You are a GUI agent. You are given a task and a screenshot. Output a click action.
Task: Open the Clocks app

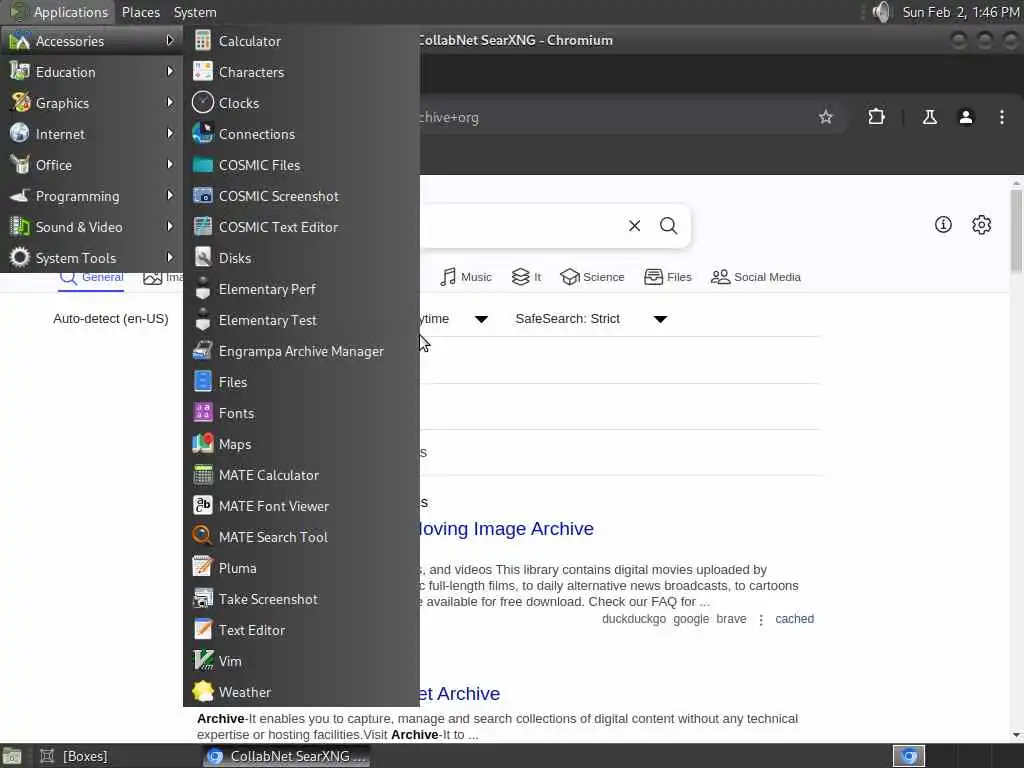pyautogui.click(x=301, y=103)
